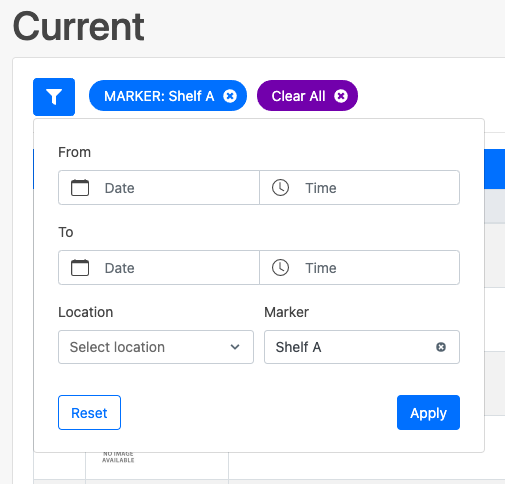505x484 pixels.
Task: Click the From label
Action: click(x=74, y=152)
